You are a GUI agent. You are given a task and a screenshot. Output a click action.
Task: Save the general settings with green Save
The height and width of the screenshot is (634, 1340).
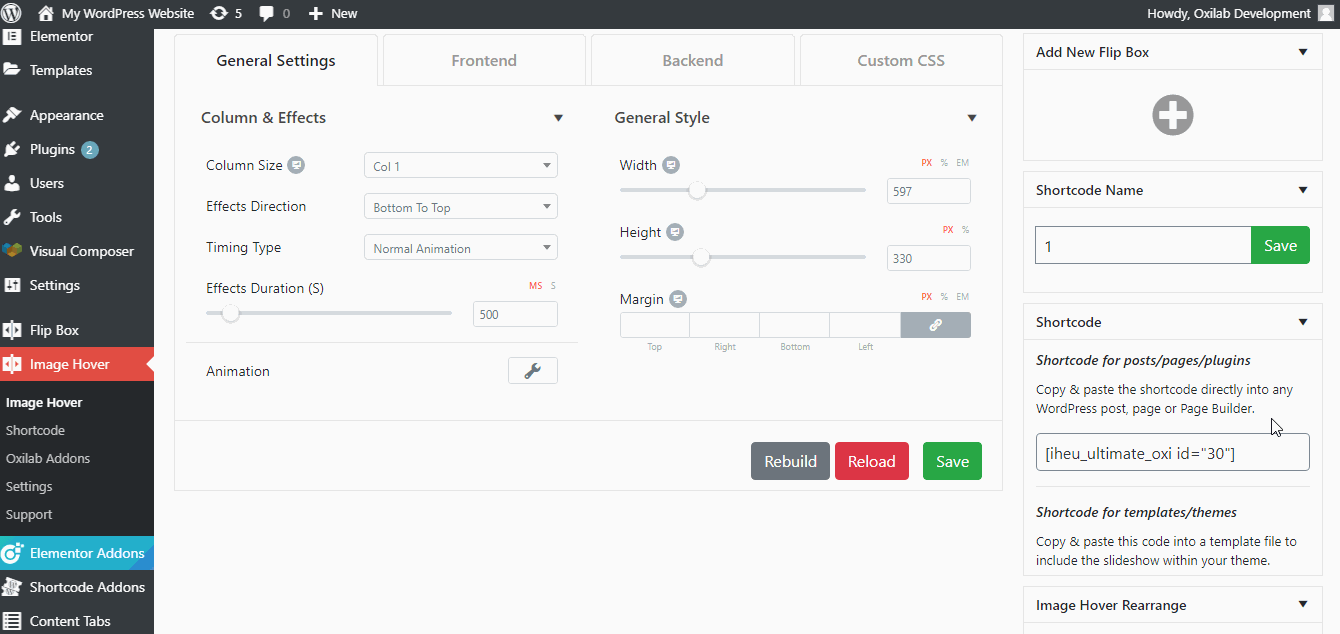tap(952, 461)
